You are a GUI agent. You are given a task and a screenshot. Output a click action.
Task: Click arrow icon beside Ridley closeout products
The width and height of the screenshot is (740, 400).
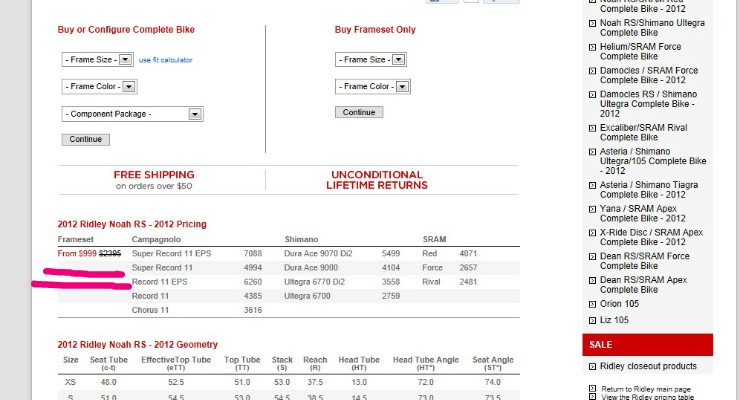click(x=592, y=367)
